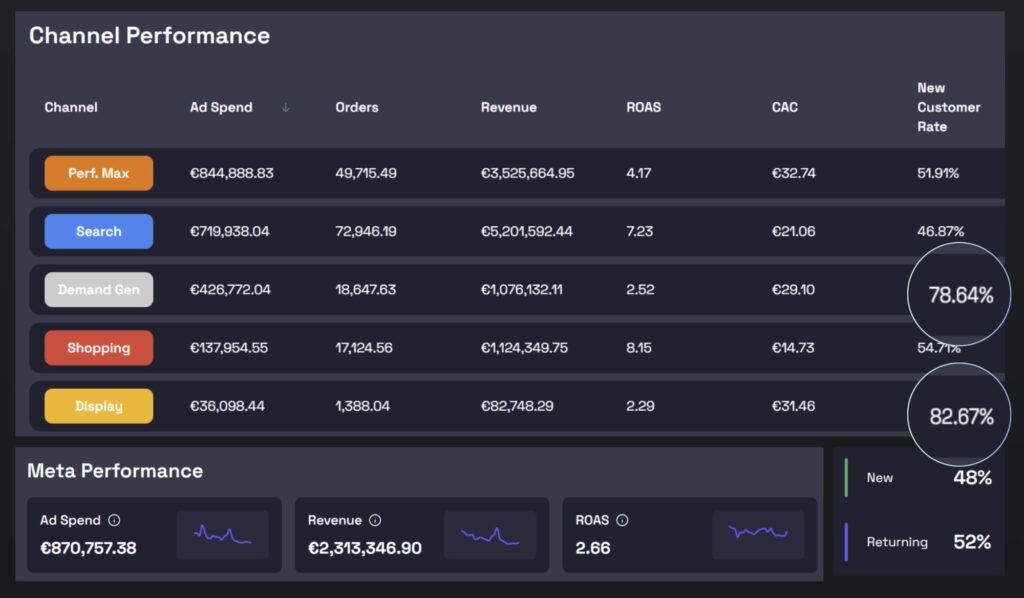Select the Shopping channel badge
The height and width of the screenshot is (598, 1024).
tap(99, 347)
